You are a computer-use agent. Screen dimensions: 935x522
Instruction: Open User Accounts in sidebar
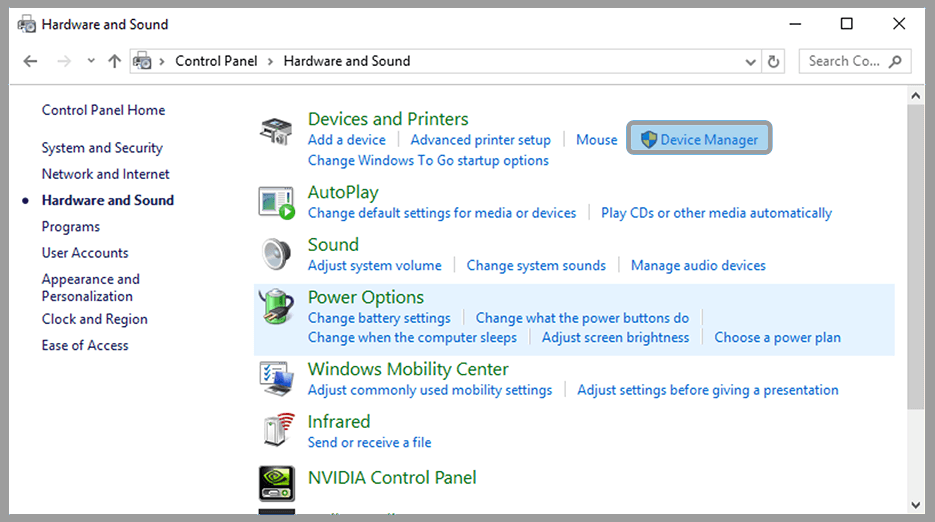85,253
